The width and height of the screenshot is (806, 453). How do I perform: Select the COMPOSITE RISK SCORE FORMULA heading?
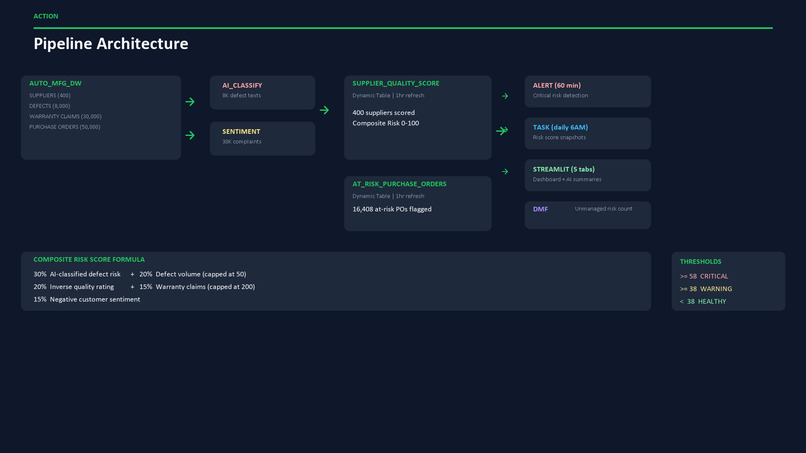point(89,260)
